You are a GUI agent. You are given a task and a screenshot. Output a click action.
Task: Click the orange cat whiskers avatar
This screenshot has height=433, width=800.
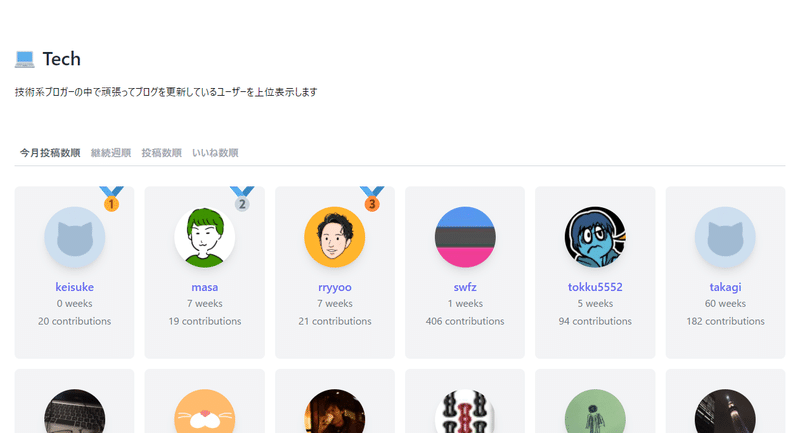[x=205, y=411]
